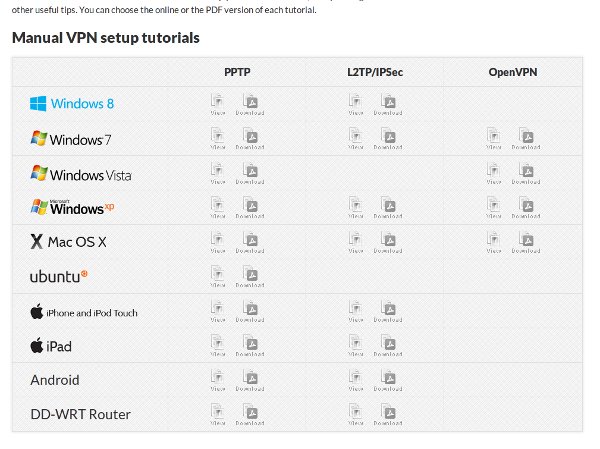The height and width of the screenshot is (449, 600).
Task: Click the PPTP column header
Action: tap(238, 72)
